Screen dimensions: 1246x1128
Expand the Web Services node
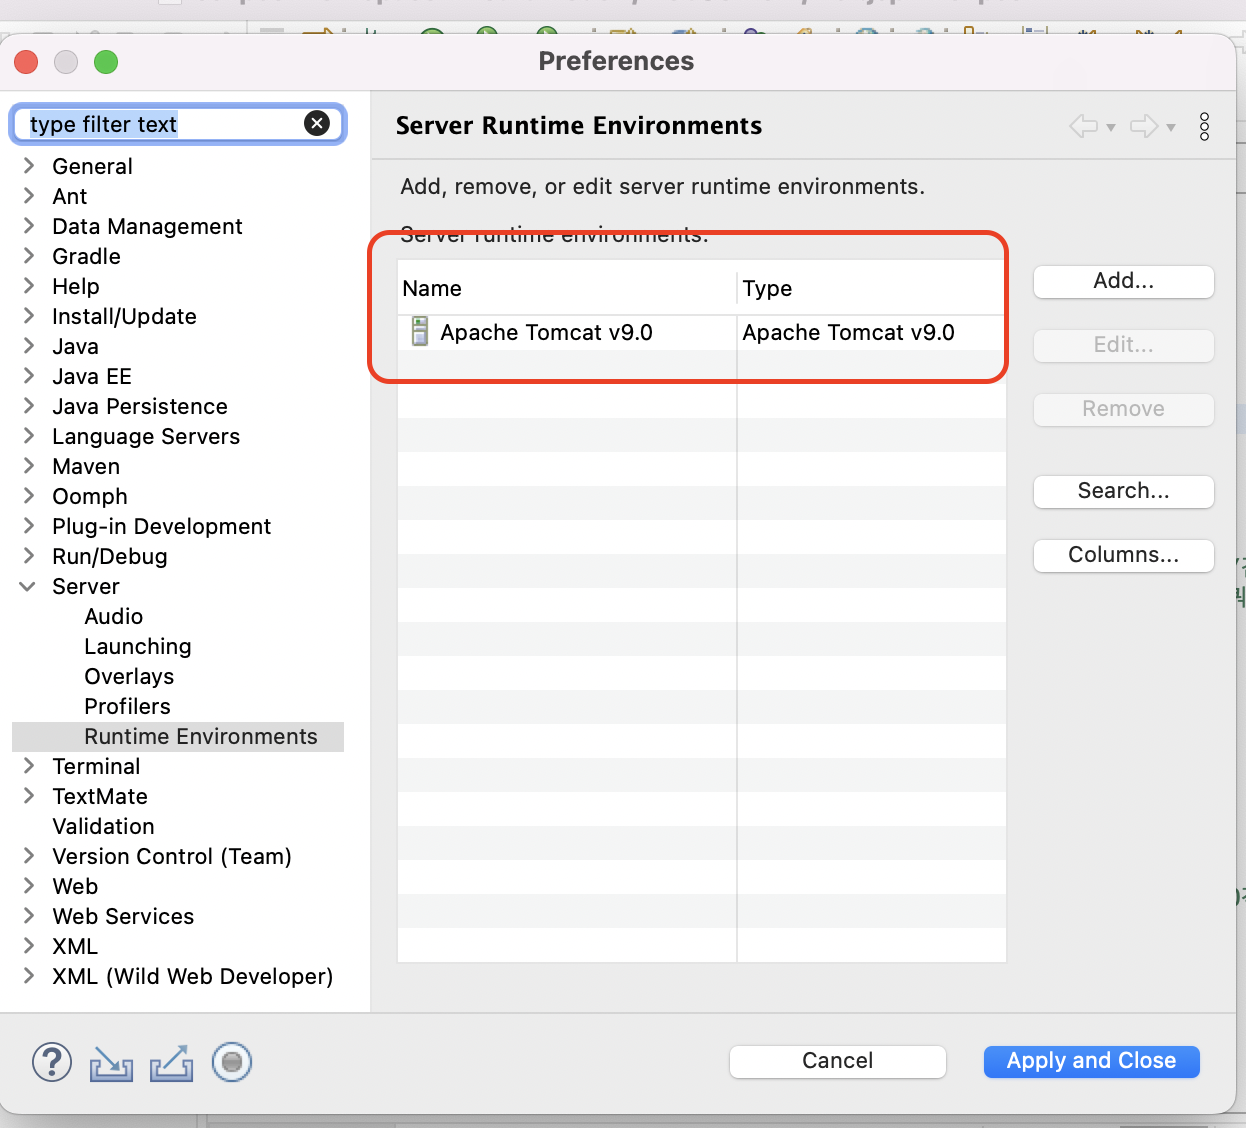coord(29,915)
